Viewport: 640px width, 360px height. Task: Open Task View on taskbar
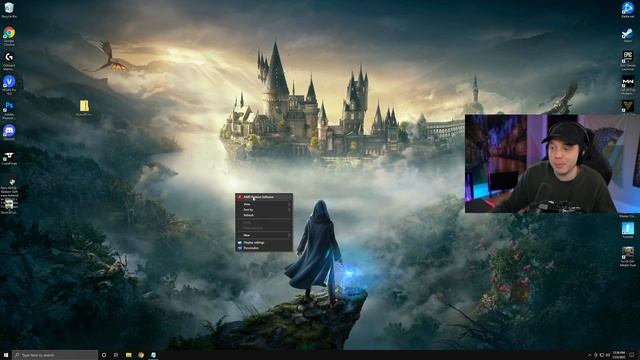pyautogui.click(x=116, y=355)
